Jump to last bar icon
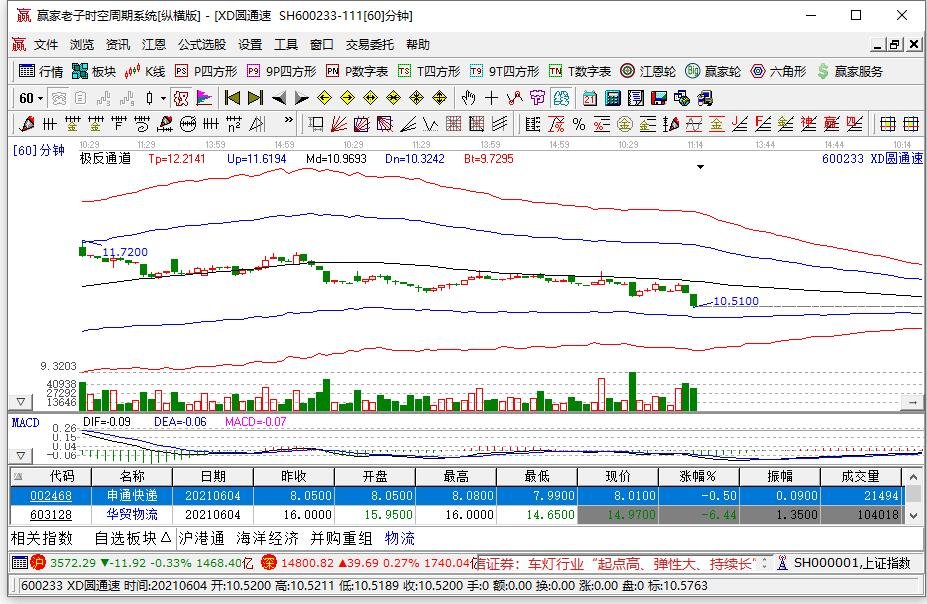 click(255, 98)
